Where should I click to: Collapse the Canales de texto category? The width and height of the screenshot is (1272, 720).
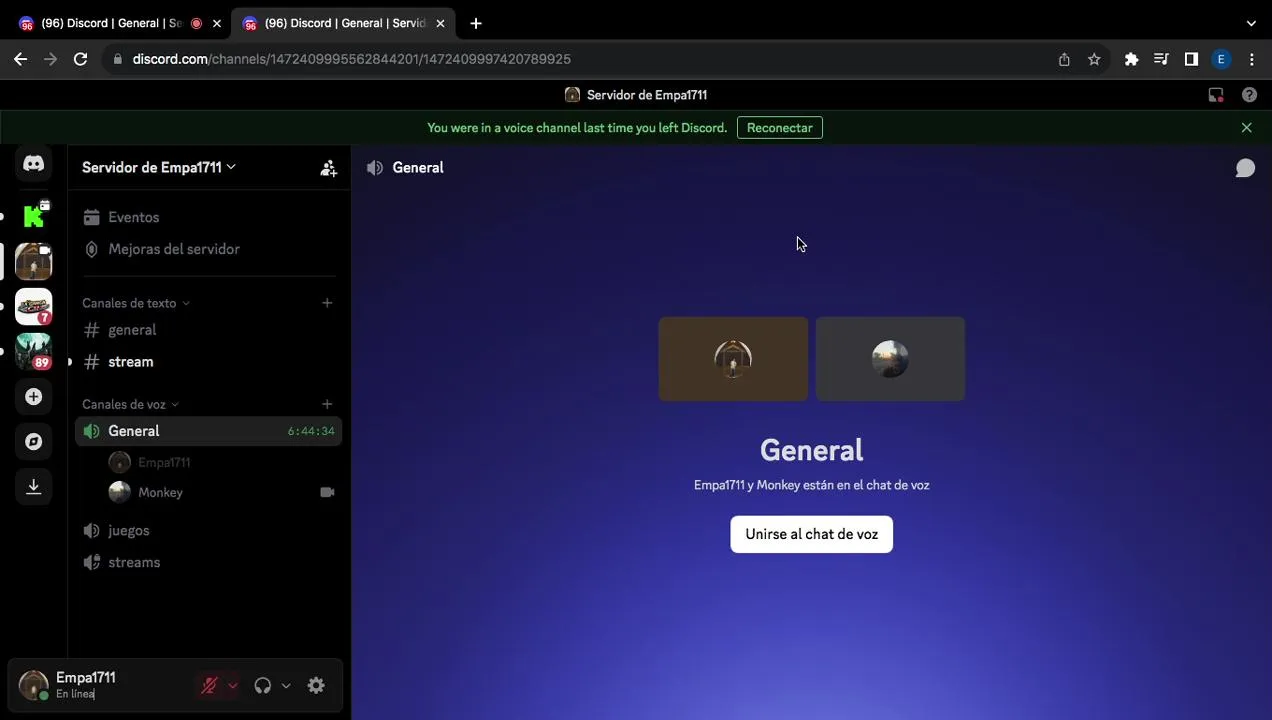[136, 303]
